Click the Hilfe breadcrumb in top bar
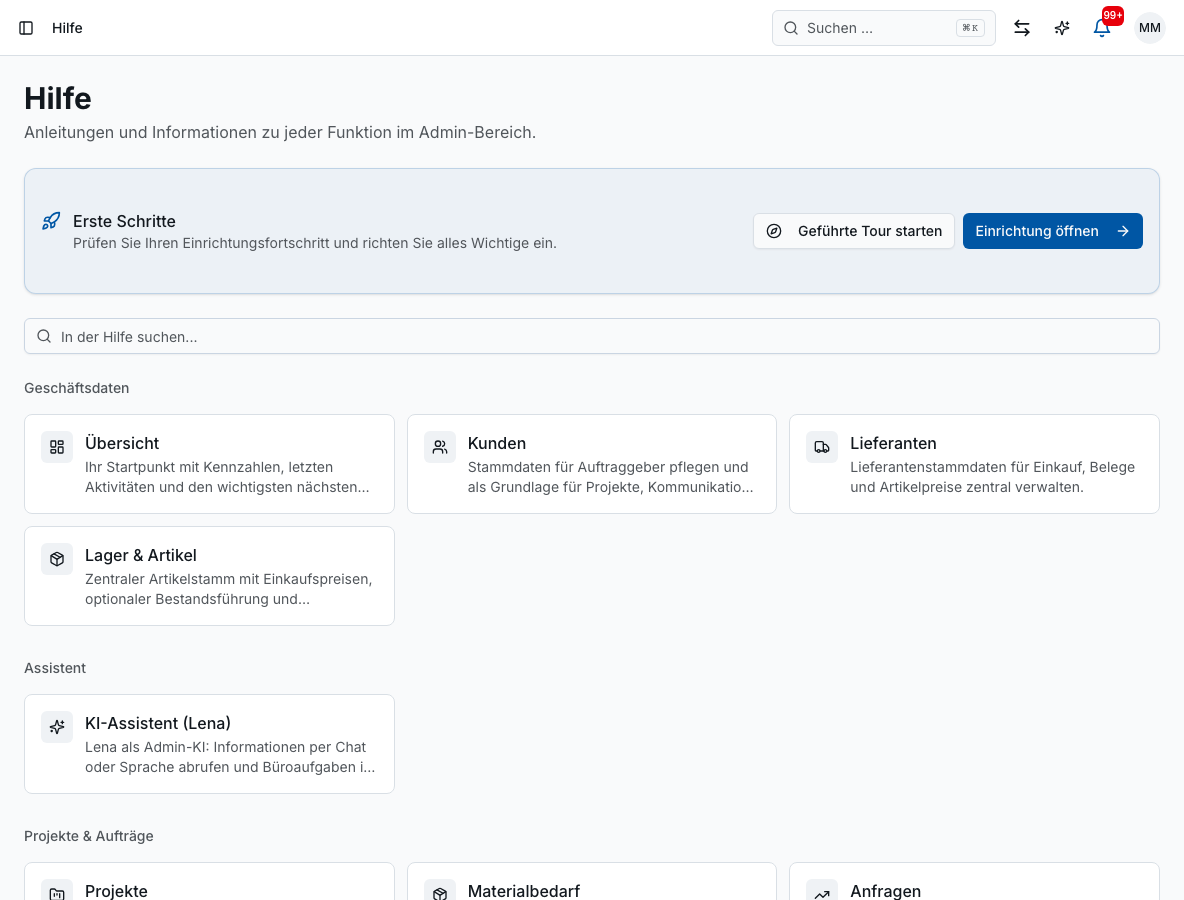 tap(67, 28)
